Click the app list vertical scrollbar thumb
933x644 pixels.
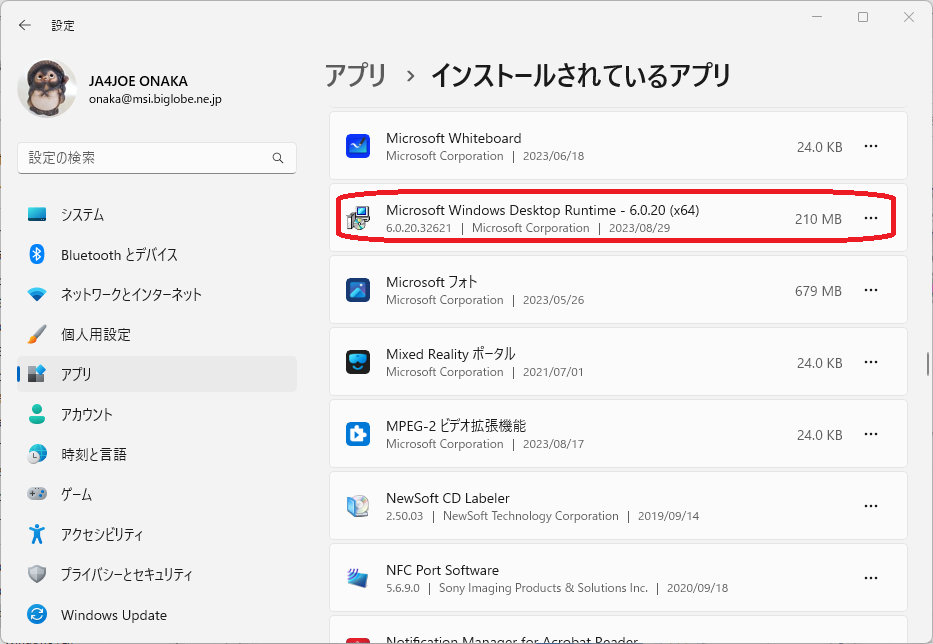click(927, 364)
